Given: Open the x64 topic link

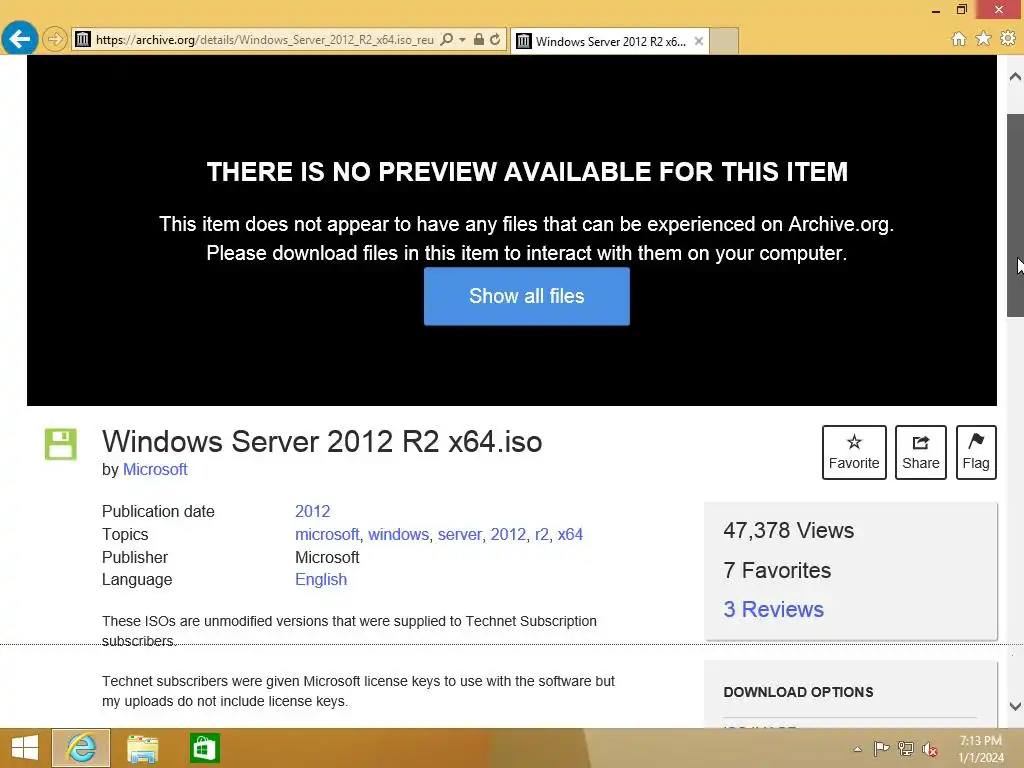Looking at the screenshot, I should pos(570,534).
